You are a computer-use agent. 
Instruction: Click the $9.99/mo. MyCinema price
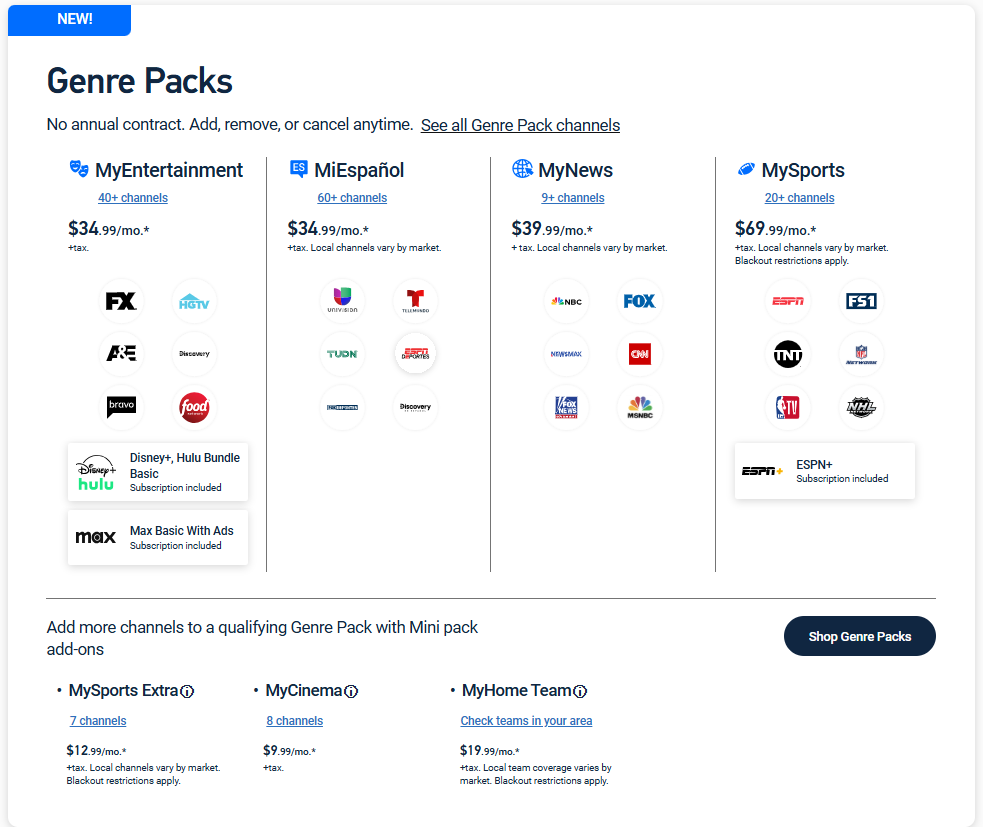pyautogui.click(x=290, y=751)
